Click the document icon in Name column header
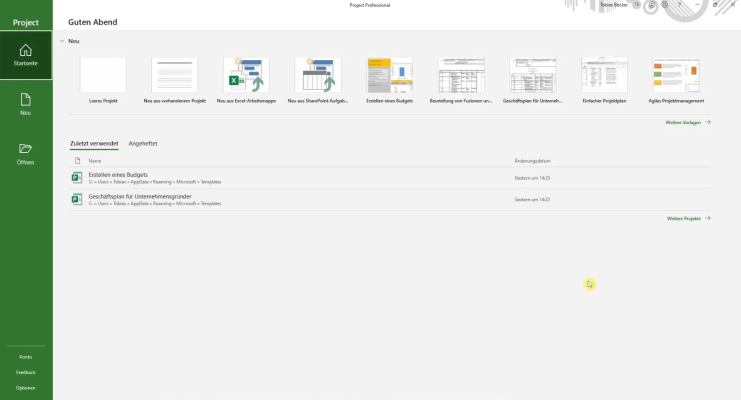741x400 pixels. [x=78, y=161]
